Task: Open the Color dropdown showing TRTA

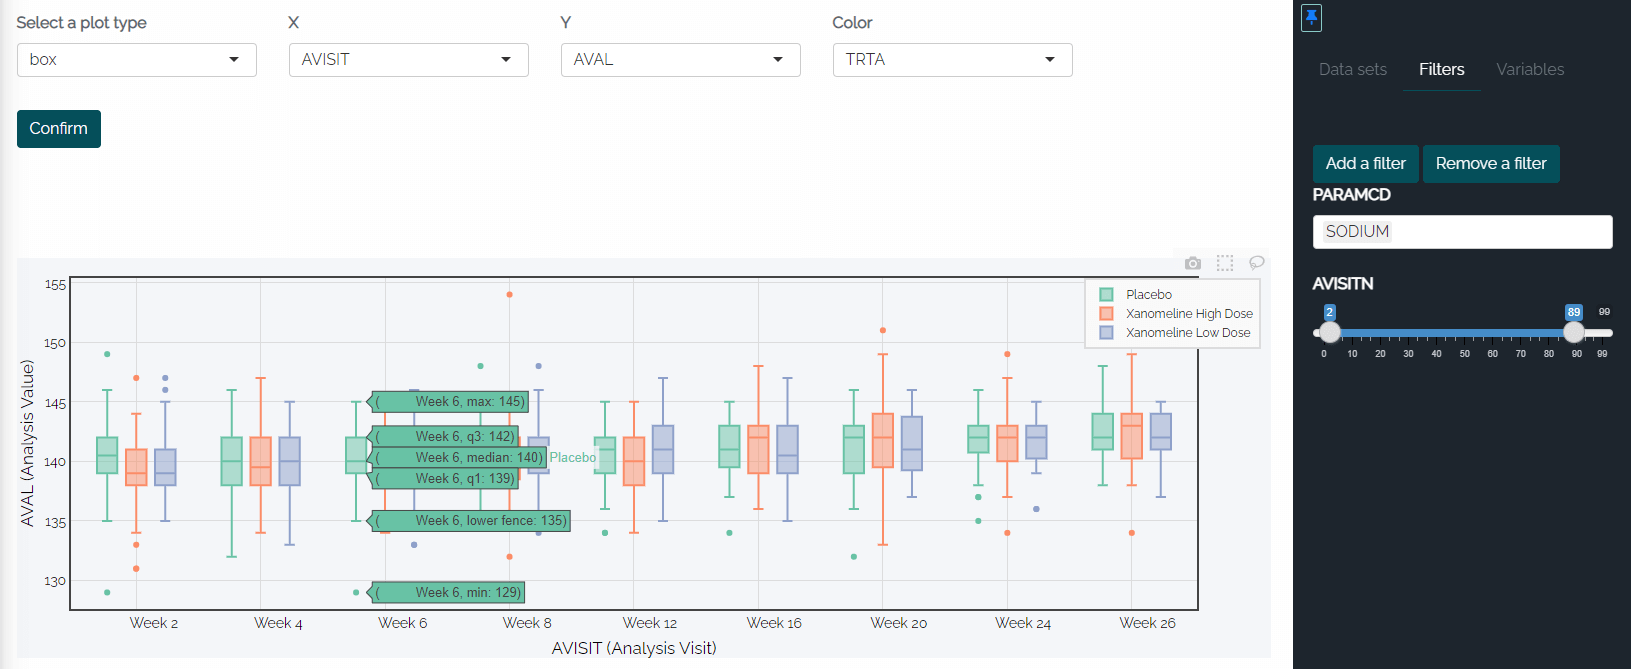Action: pyautogui.click(x=953, y=60)
